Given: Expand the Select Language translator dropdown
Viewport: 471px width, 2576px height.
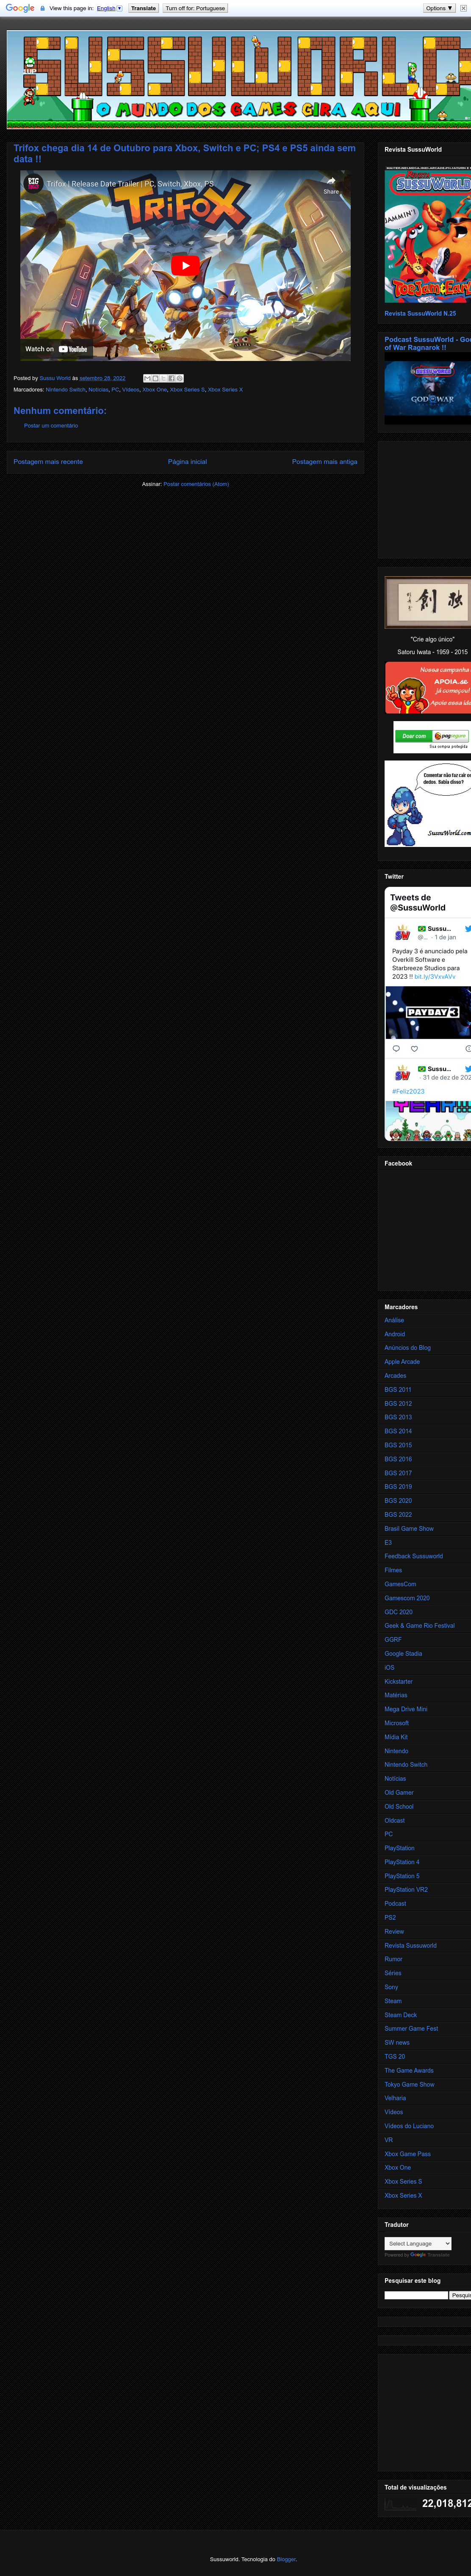Looking at the screenshot, I should [418, 2243].
